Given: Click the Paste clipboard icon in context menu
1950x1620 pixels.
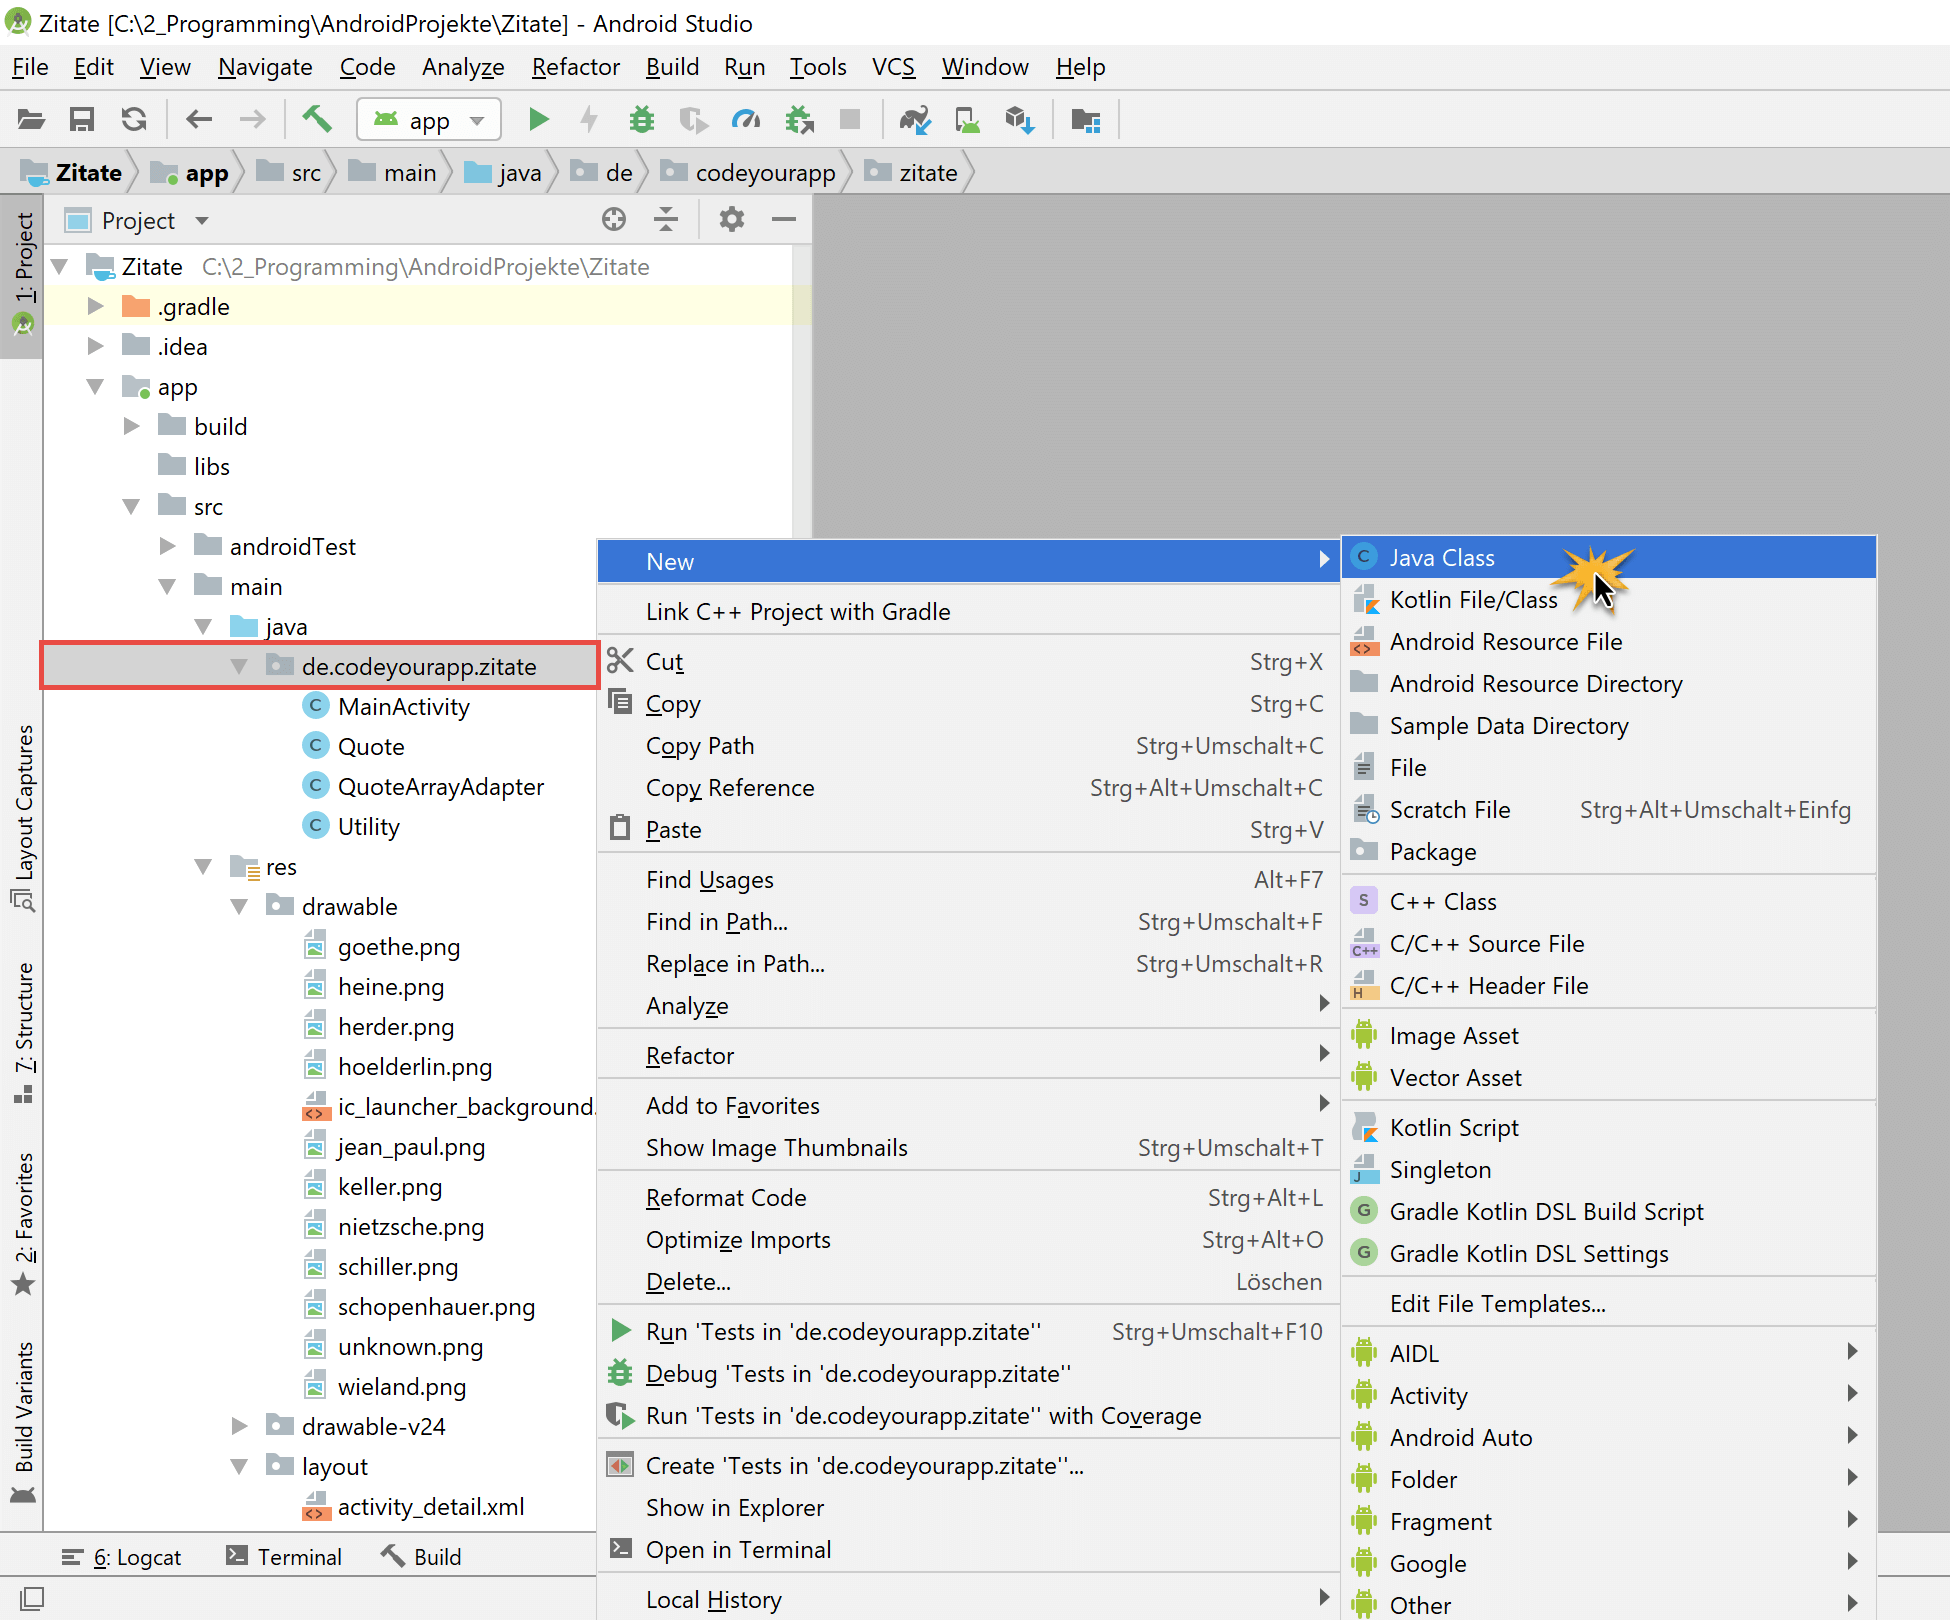Looking at the screenshot, I should (x=620, y=828).
